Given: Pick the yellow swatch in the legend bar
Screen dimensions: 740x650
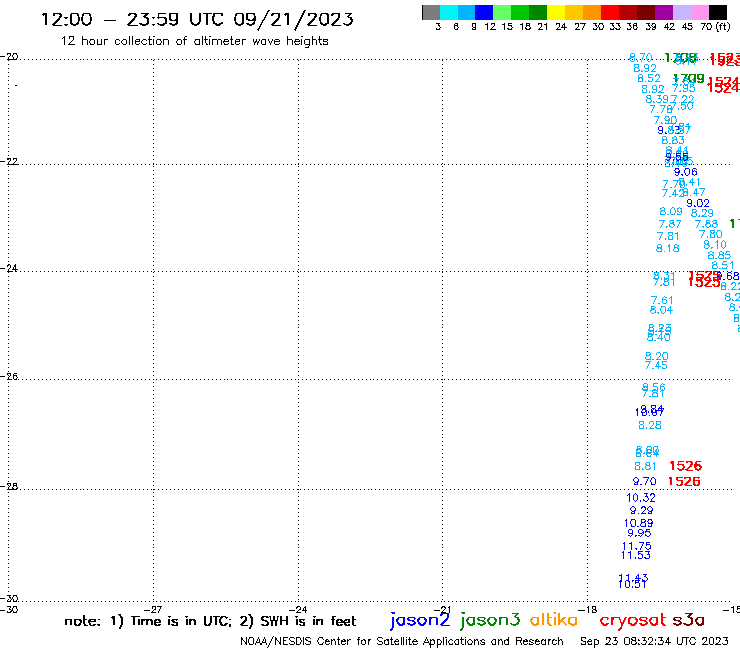Looking at the screenshot, I should coord(556,13).
